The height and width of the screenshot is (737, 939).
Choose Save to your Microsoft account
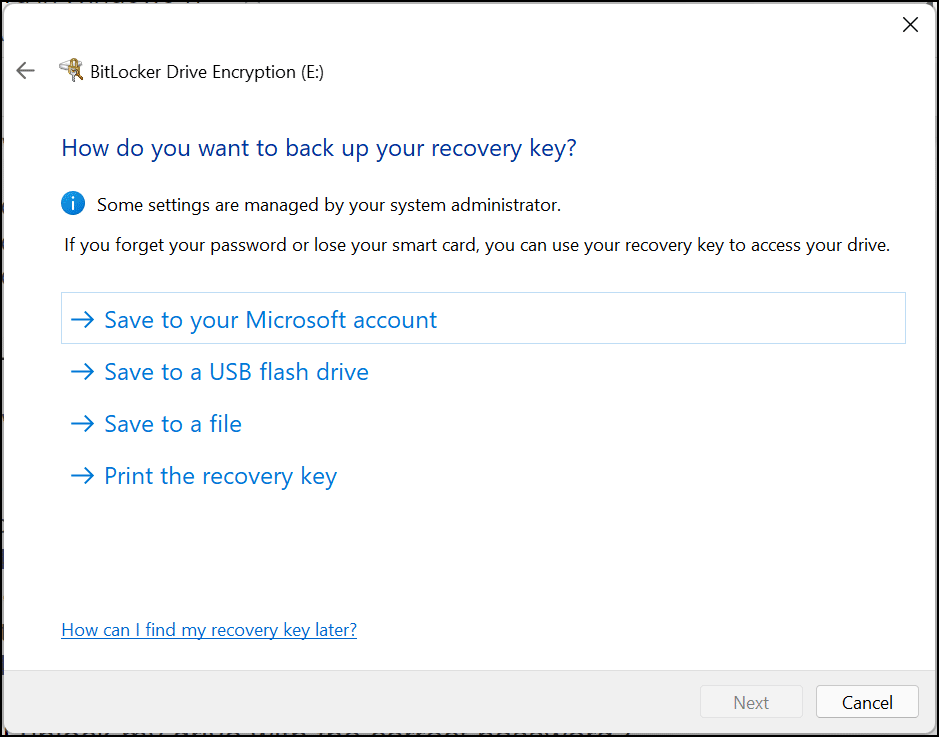pos(270,320)
